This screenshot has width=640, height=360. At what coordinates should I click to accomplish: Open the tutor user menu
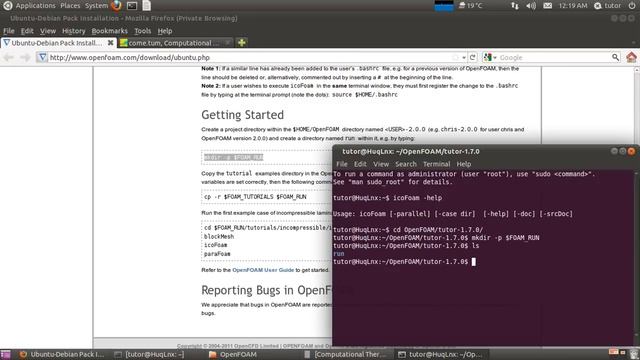pyautogui.click(x=607, y=6)
